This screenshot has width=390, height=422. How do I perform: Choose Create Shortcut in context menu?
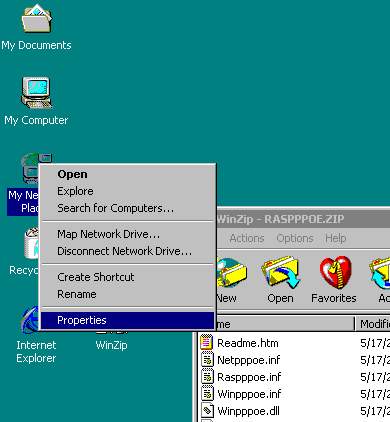128,277
